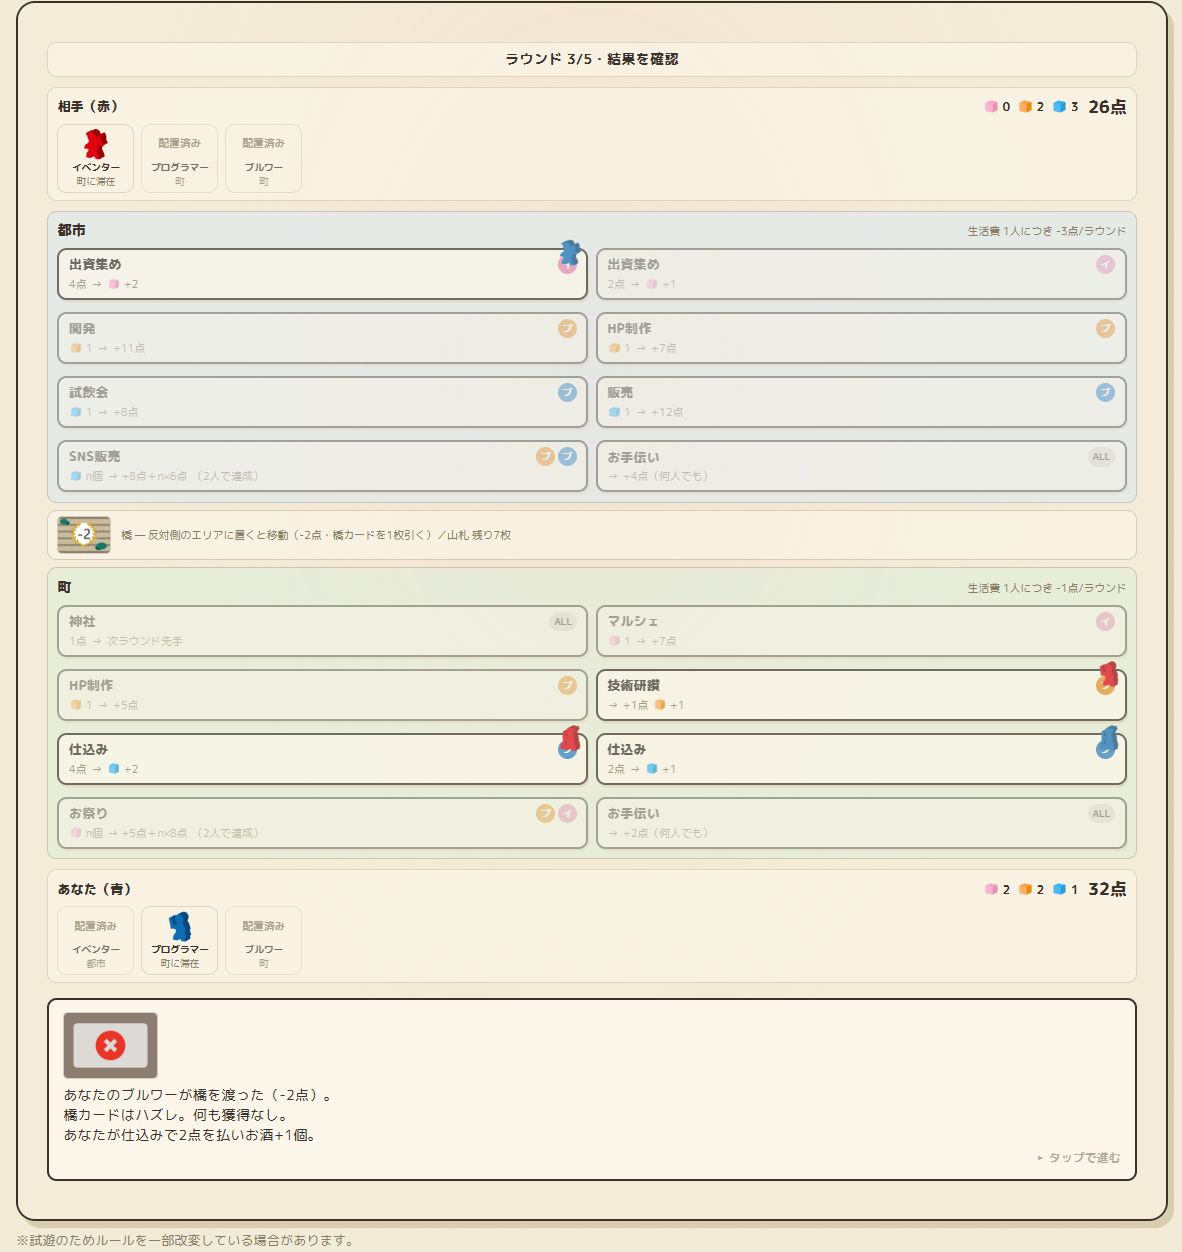Click the orange プ badge on city HP制作 +7点
The height and width of the screenshot is (1252, 1182).
pos(1105,328)
